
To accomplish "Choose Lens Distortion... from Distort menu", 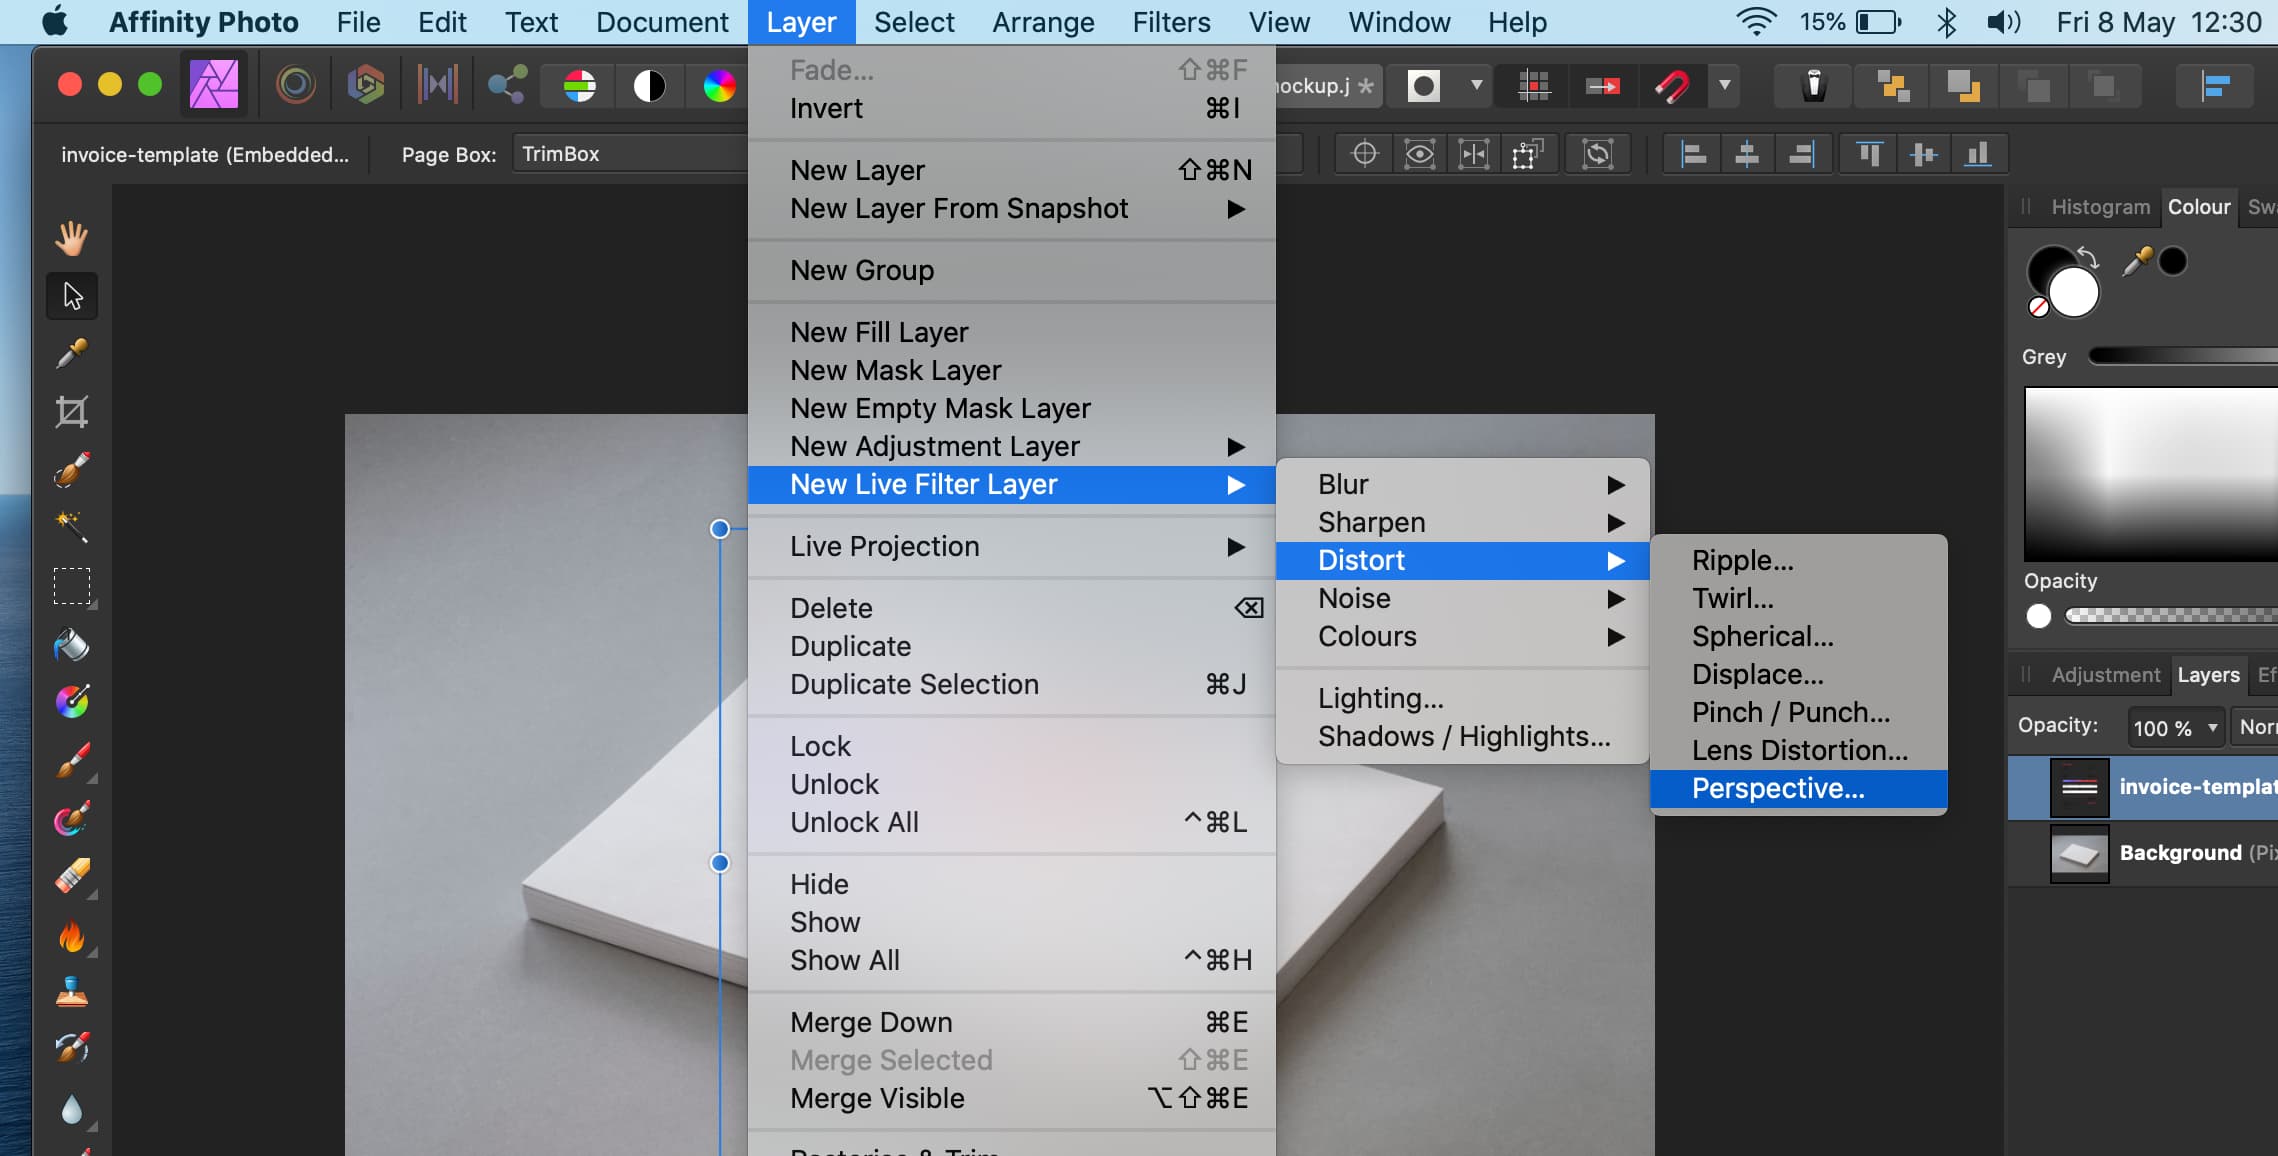I will [x=1798, y=750].
